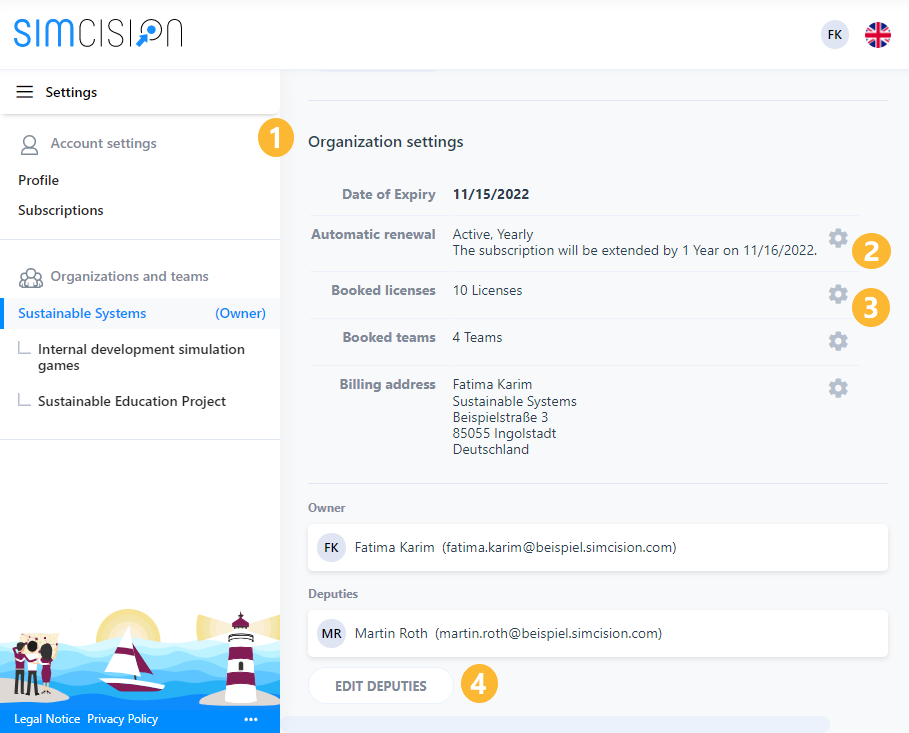
Task: Click the Account settings person icon
Action: 30,144
